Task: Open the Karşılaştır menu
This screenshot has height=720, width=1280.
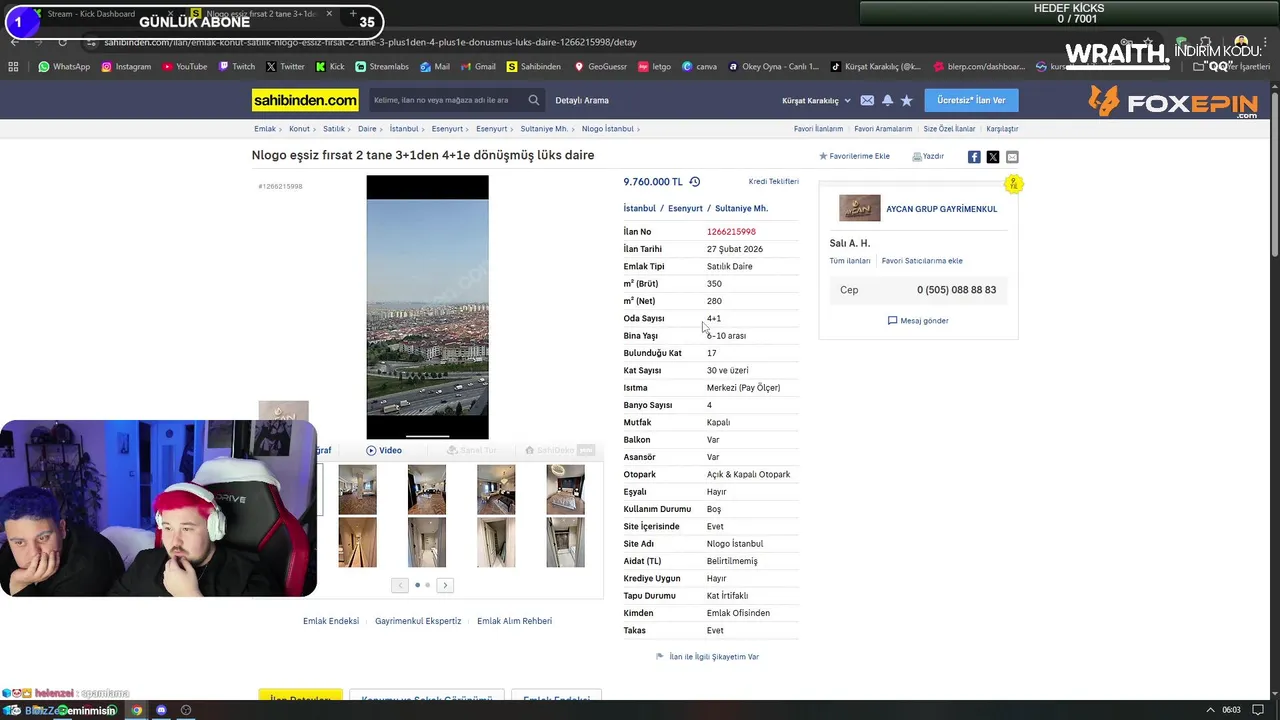Action: click(x=1002, y=129)
